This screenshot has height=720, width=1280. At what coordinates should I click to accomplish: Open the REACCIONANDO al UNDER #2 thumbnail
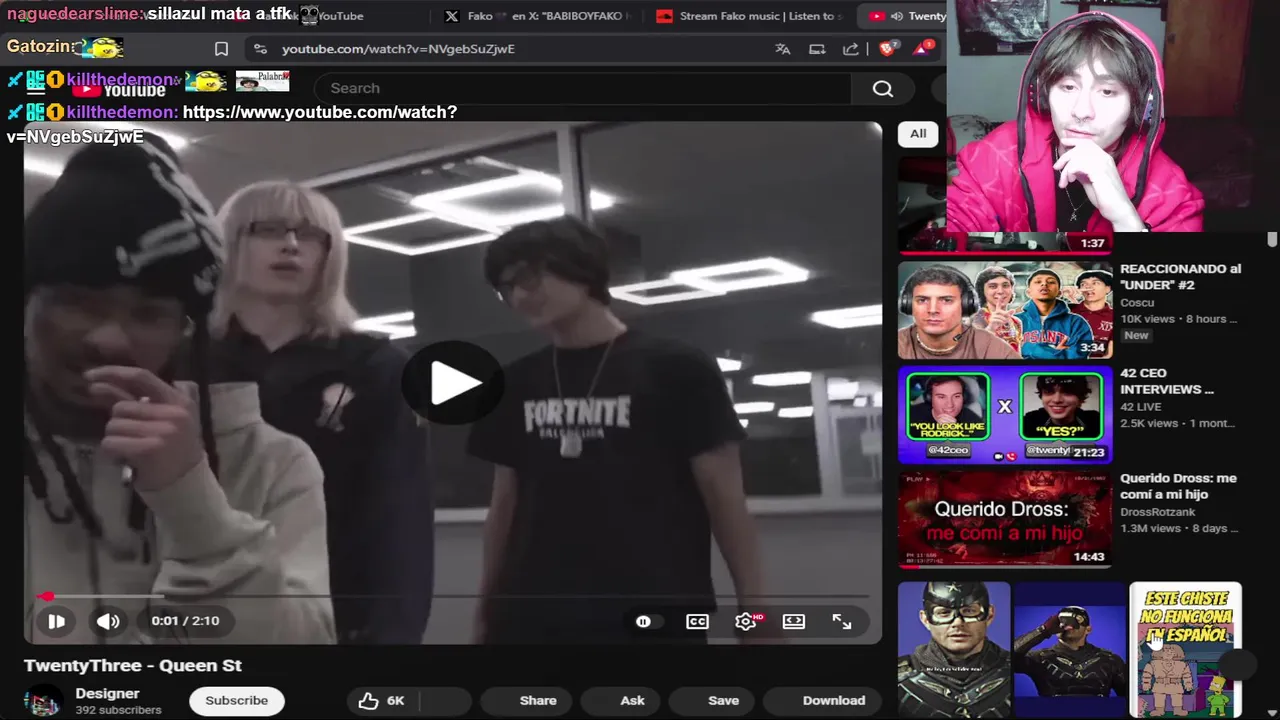coord(1005,310)
